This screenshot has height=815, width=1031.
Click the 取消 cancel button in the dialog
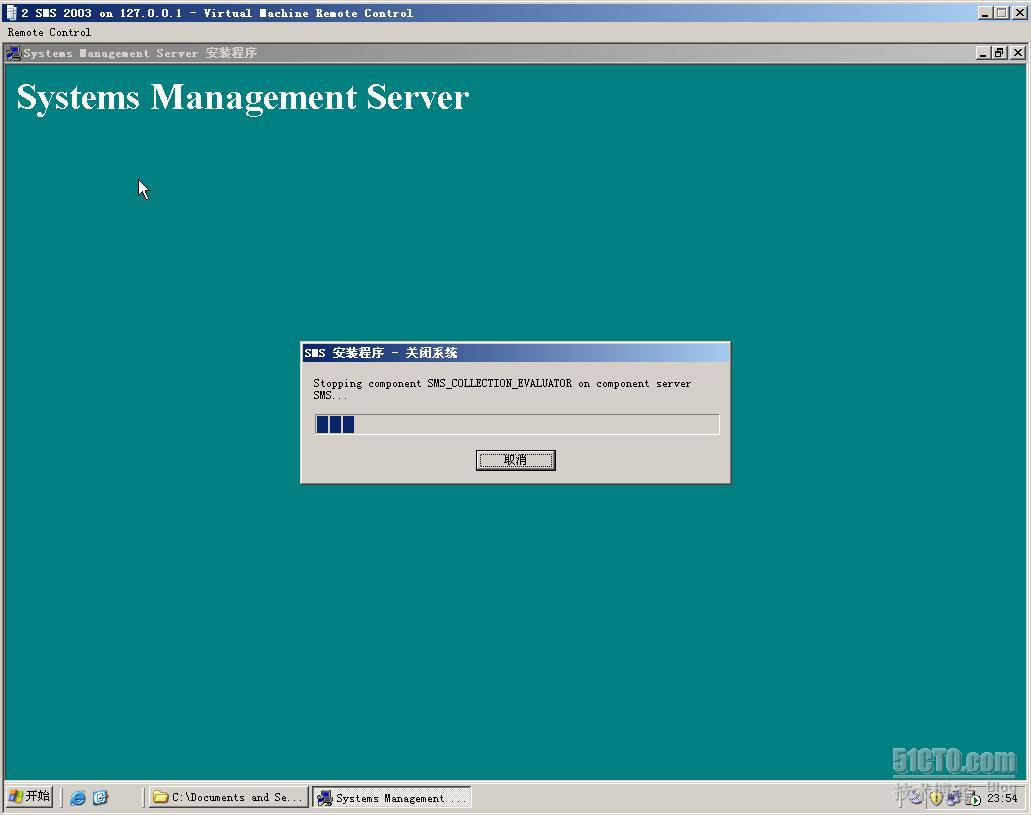pyautogui.click(x=516, y=460)
